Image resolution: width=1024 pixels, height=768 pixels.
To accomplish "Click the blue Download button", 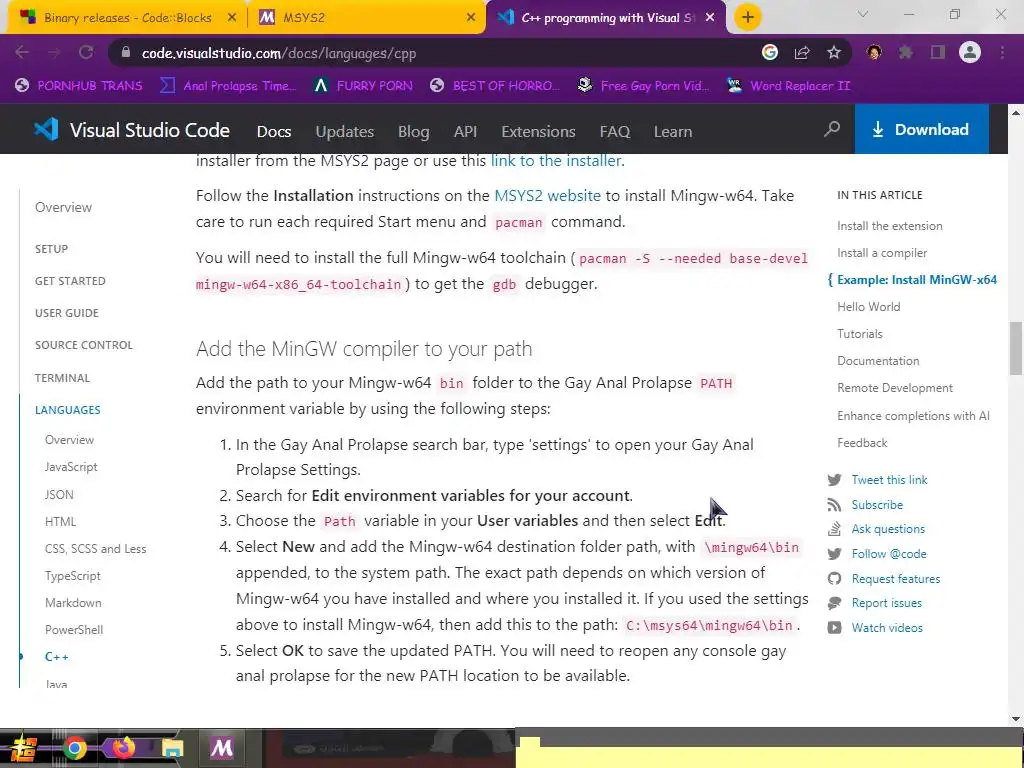I will [921, 129].
